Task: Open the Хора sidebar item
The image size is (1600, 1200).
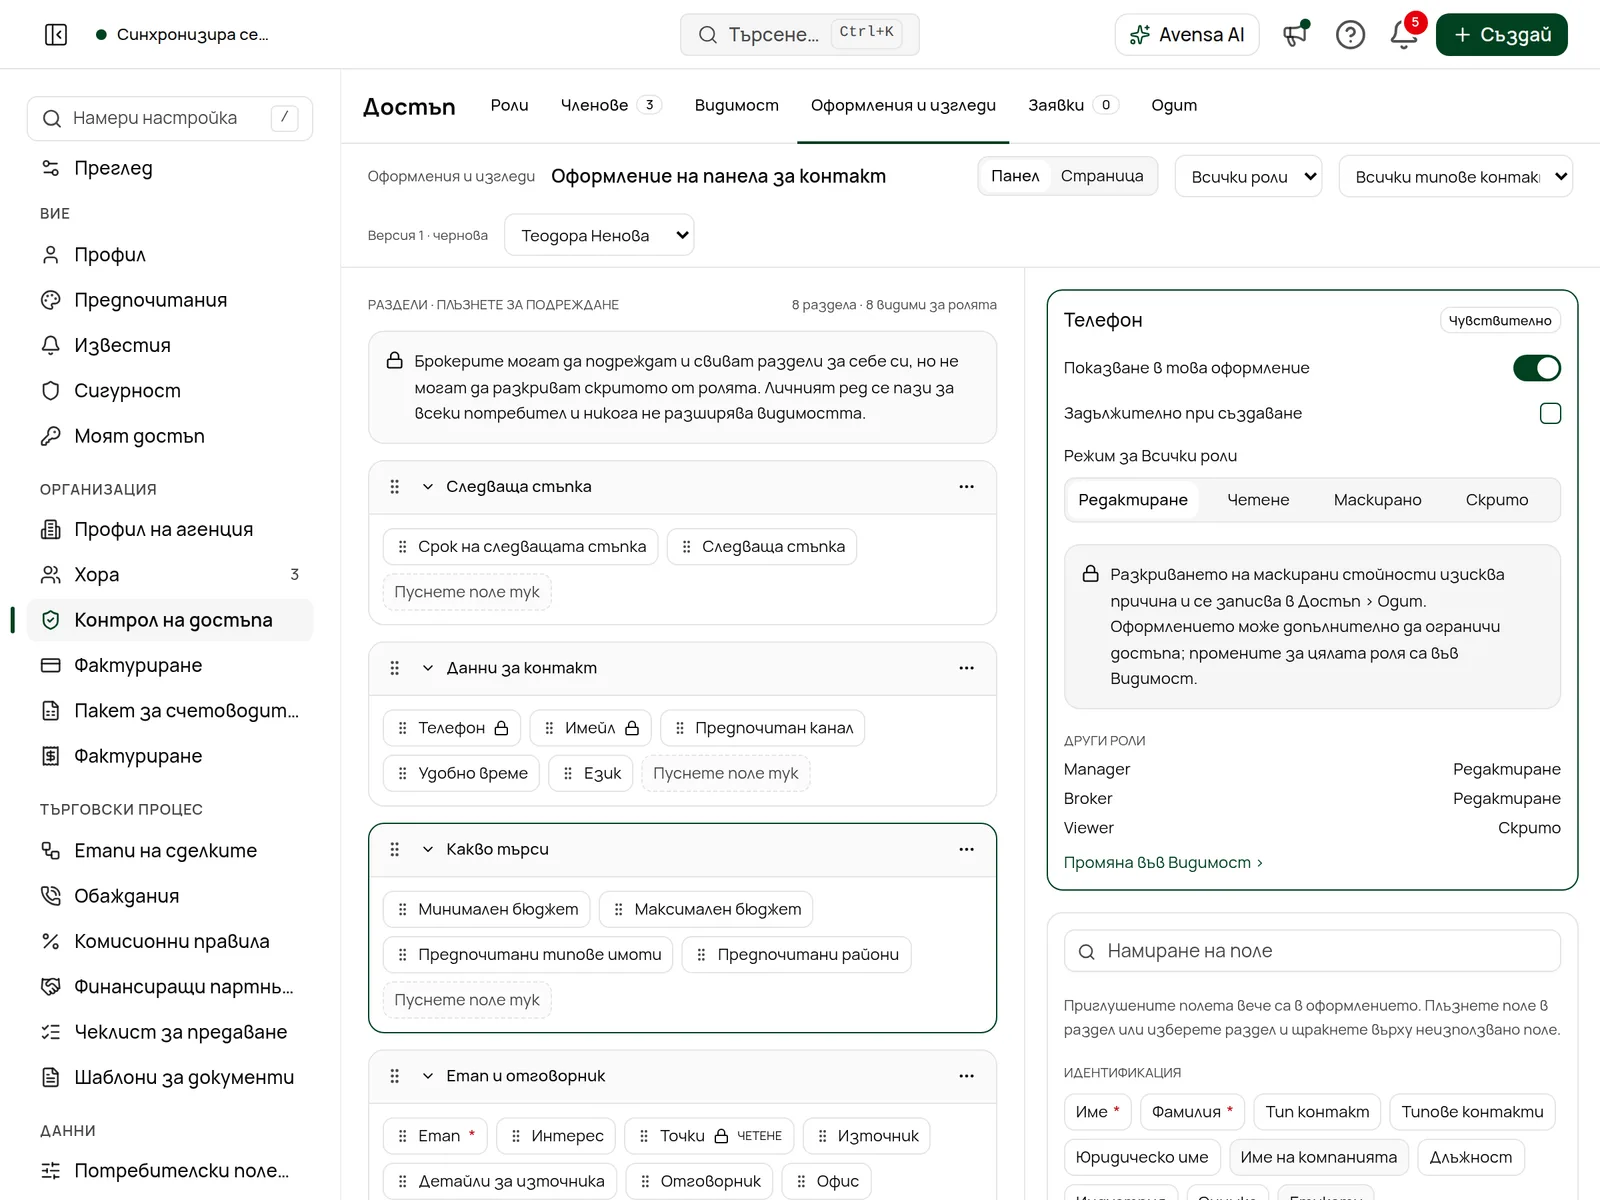Action: point(170,575)
